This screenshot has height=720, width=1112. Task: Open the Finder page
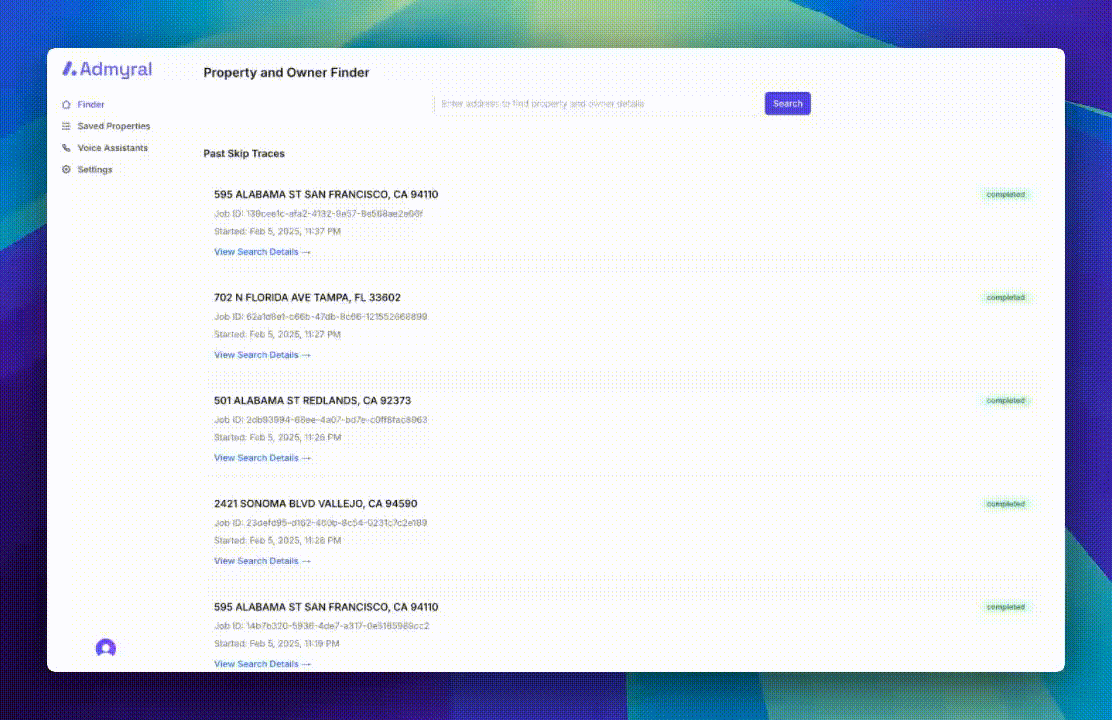(x=91, y=104)
